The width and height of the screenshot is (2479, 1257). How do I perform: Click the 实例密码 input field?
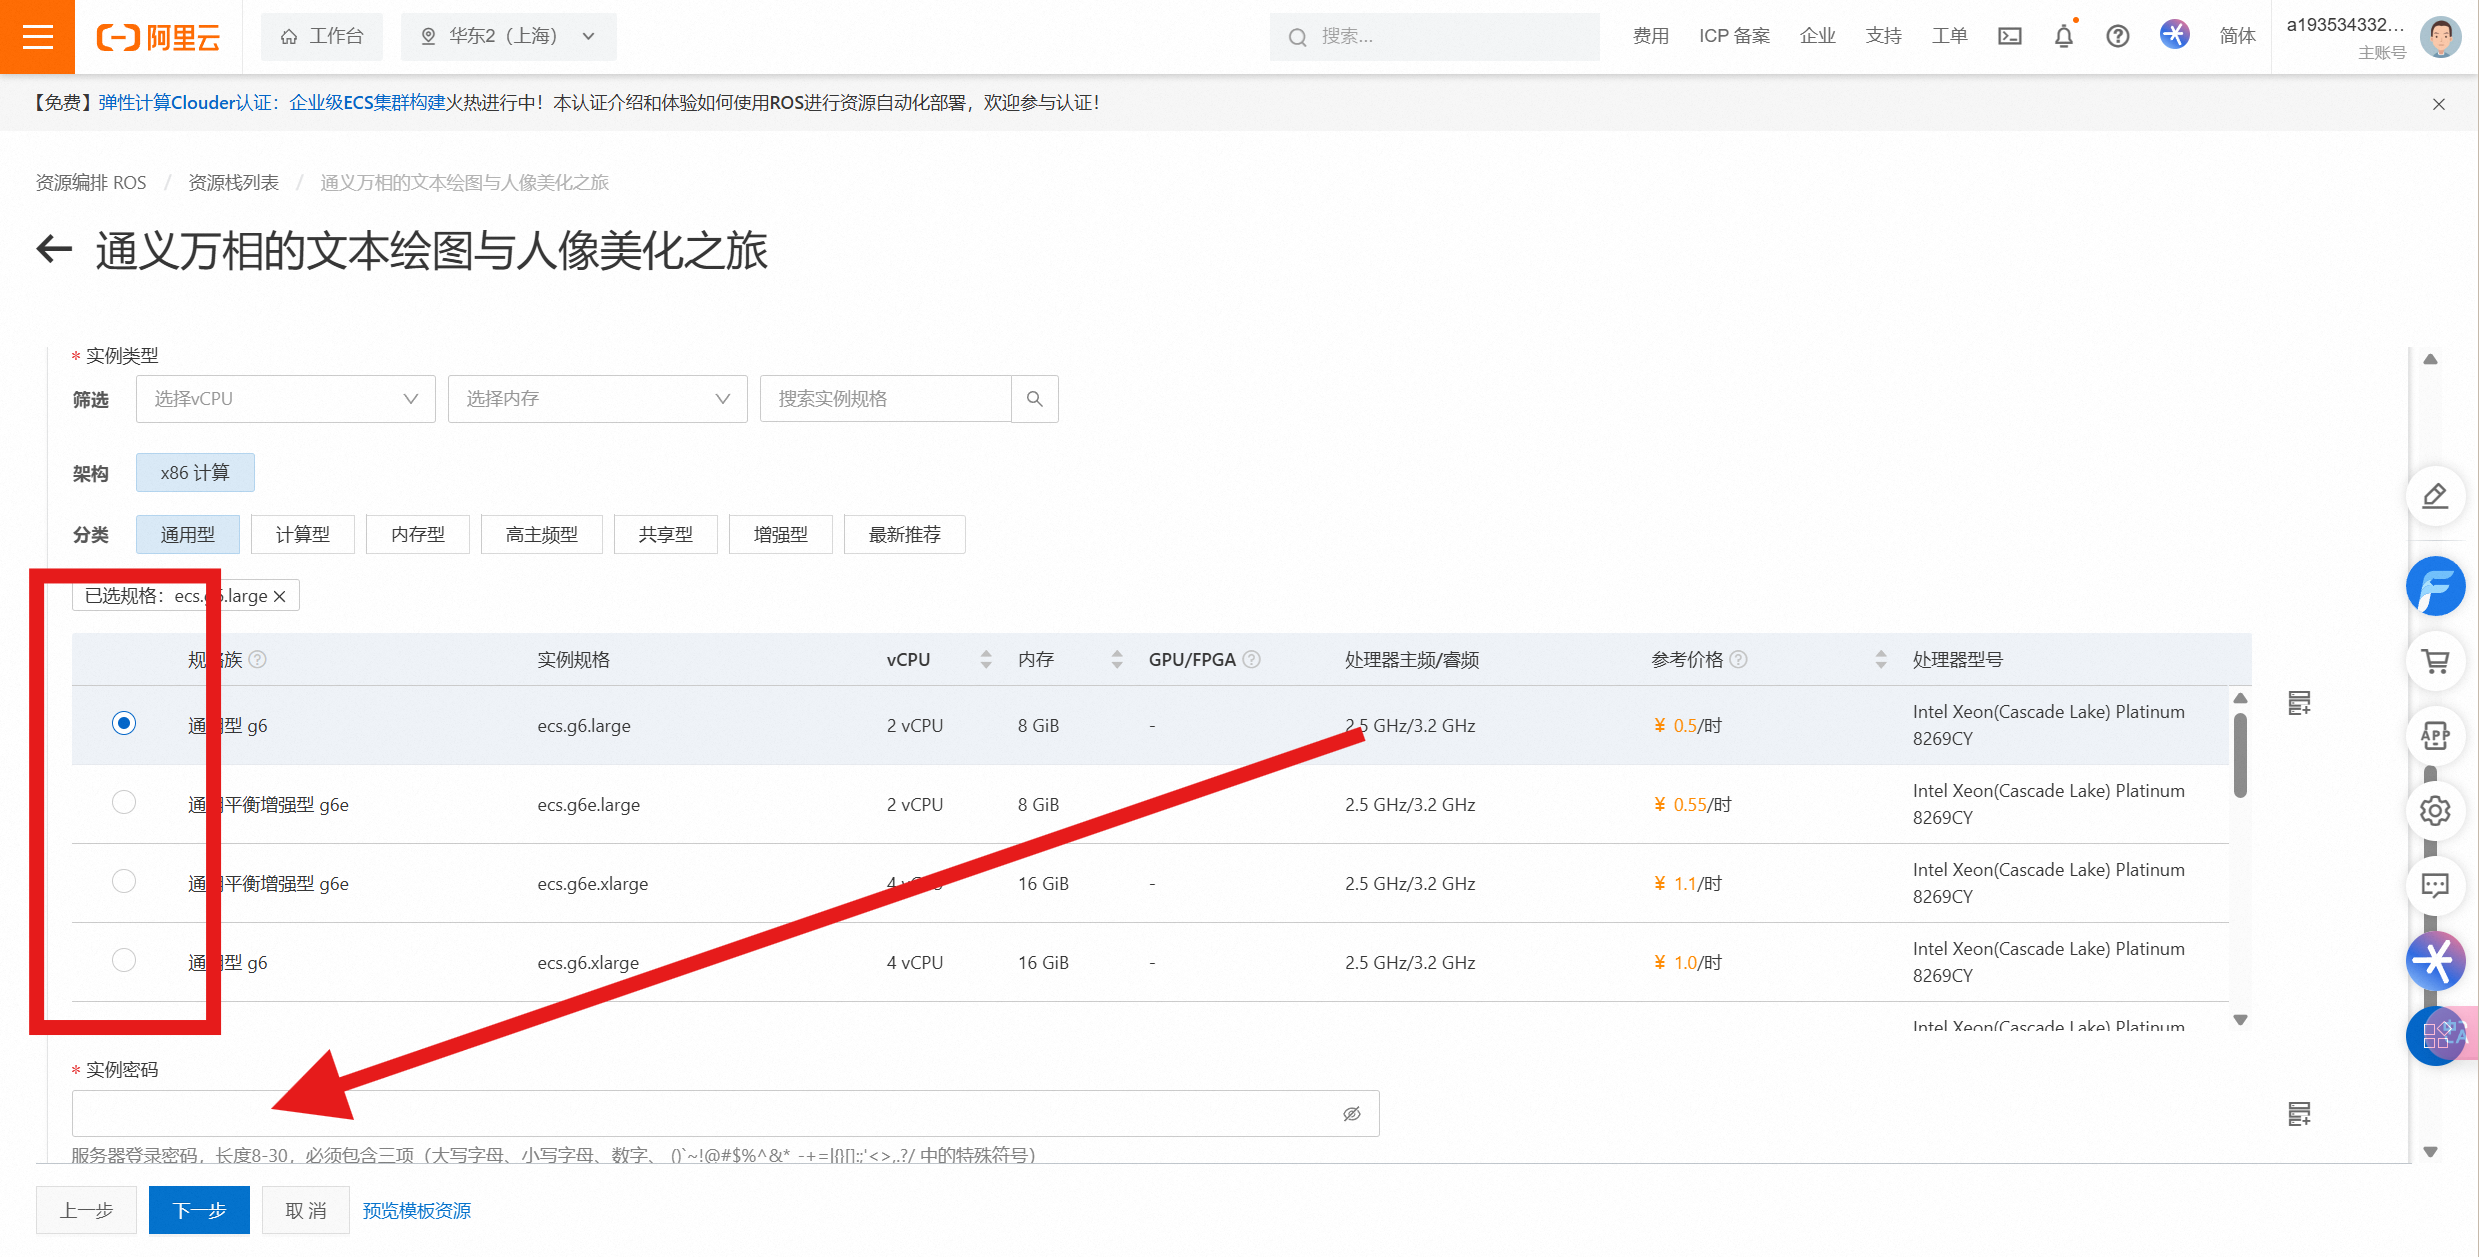[x=700, y=1114]
